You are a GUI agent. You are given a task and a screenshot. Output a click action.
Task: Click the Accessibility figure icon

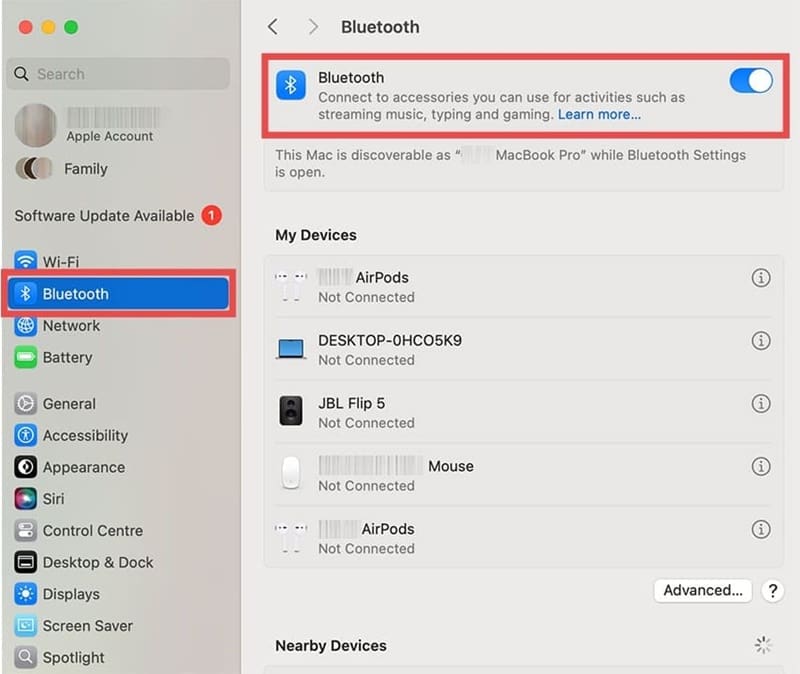(x=26, y=435)
